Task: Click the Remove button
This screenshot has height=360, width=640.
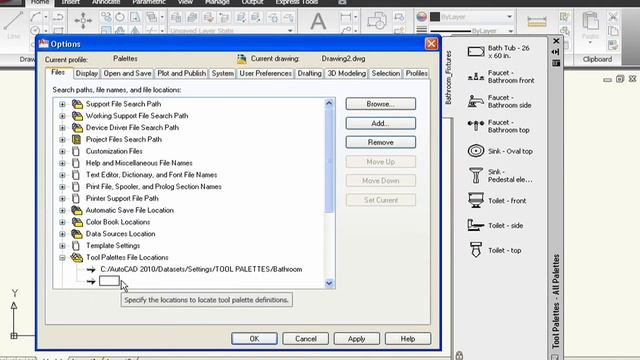Action: pyautogui.click(x=380, y=142)
